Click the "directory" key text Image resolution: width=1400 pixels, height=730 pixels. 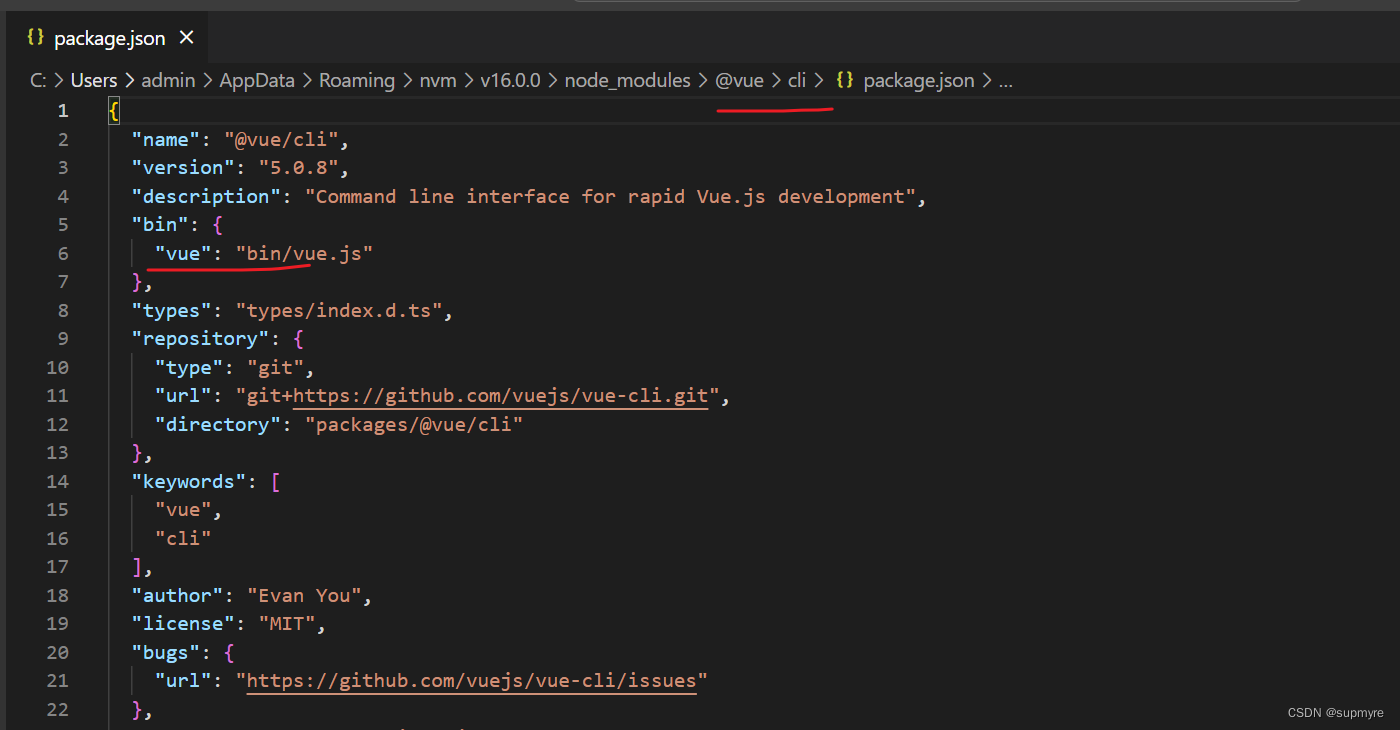tap(218, 425)
